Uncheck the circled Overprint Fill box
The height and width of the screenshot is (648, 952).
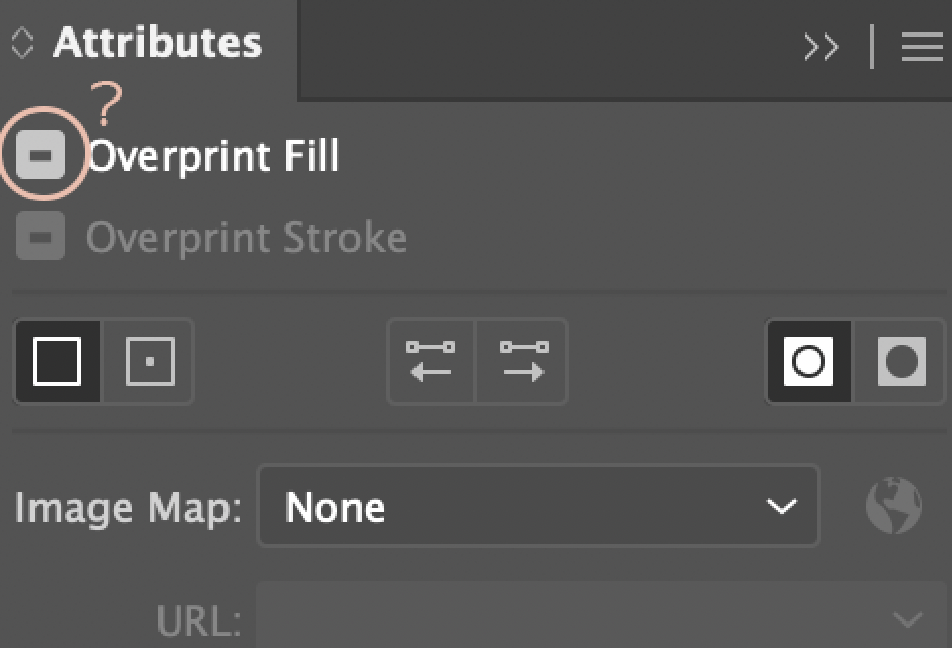[41, 155]
